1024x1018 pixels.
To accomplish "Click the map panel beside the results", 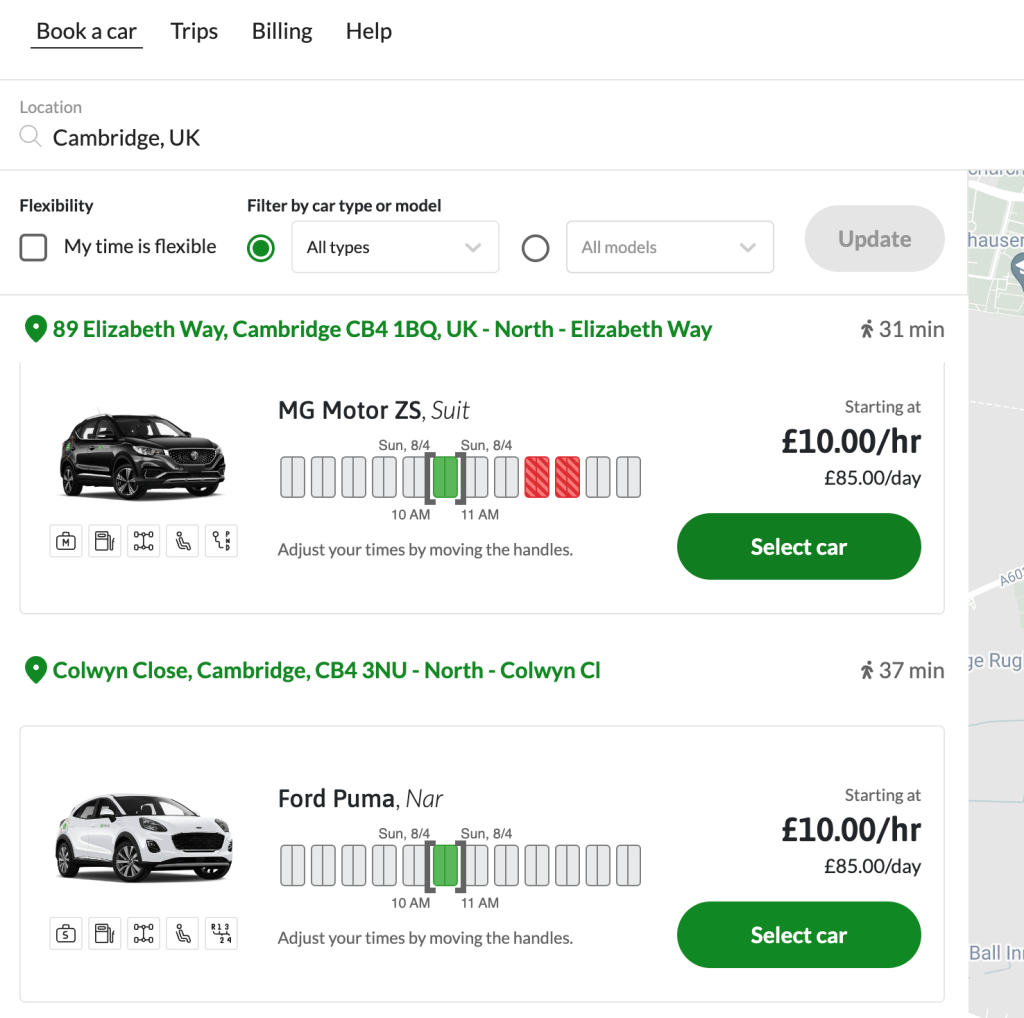I will (996, 593).
